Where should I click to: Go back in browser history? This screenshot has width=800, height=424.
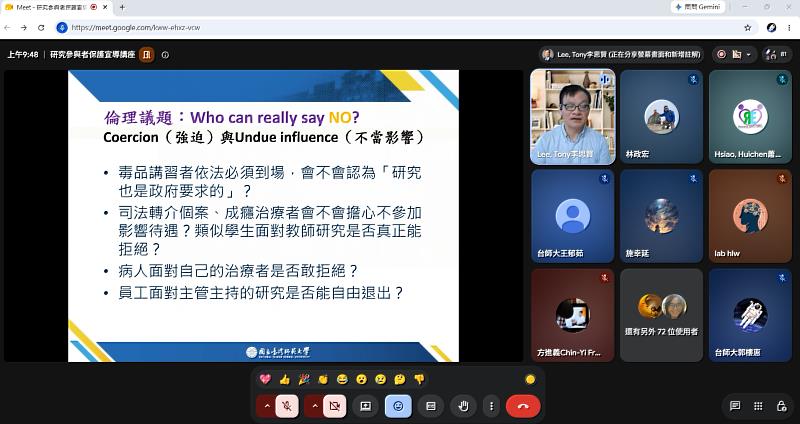(x=8, y=28)
